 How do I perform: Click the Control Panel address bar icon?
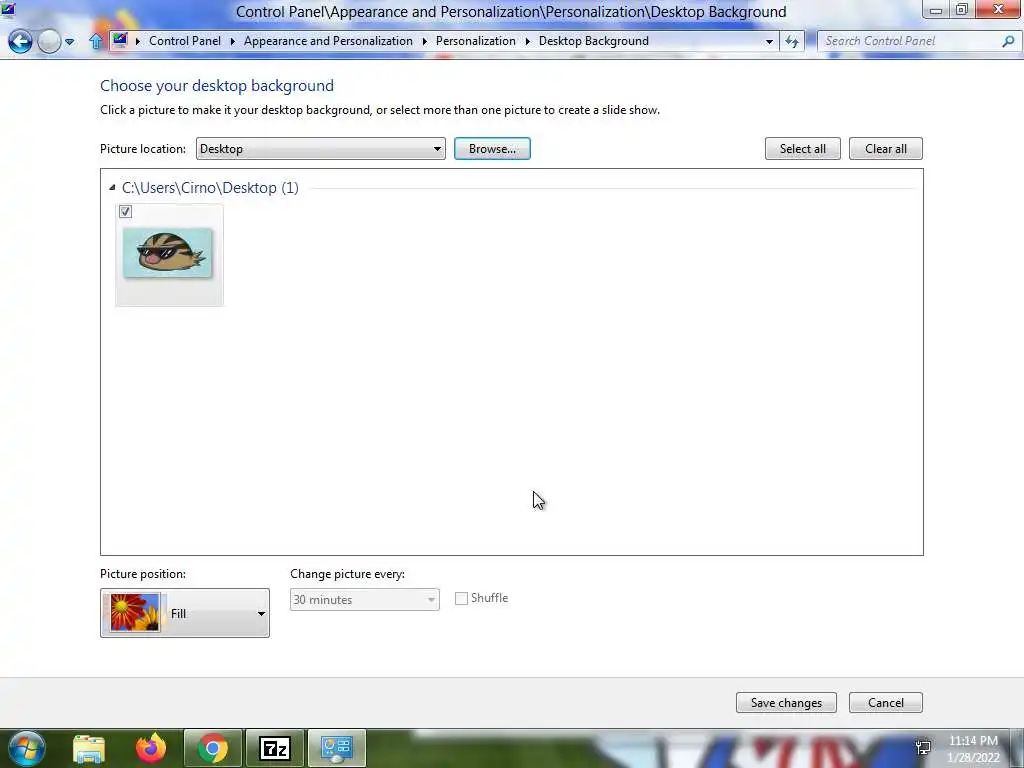(120, 40)
